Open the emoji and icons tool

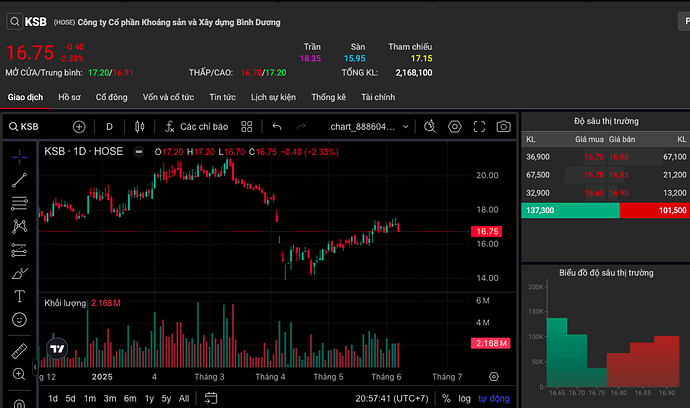click(x=19, y=319)
